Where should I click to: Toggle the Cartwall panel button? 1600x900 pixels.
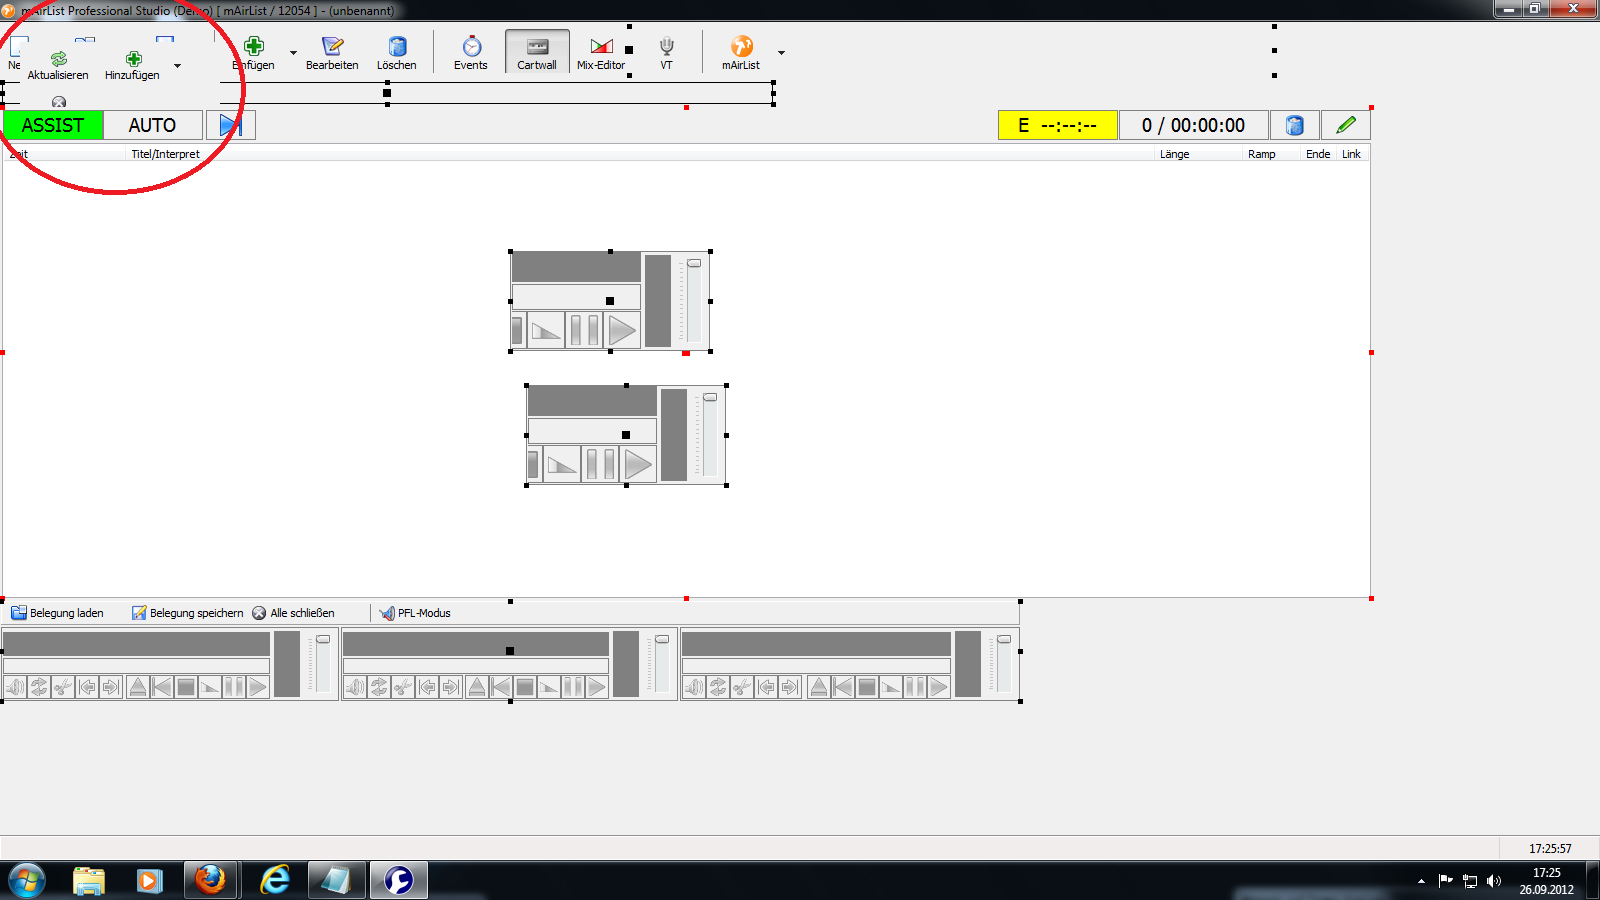point(537,51)
